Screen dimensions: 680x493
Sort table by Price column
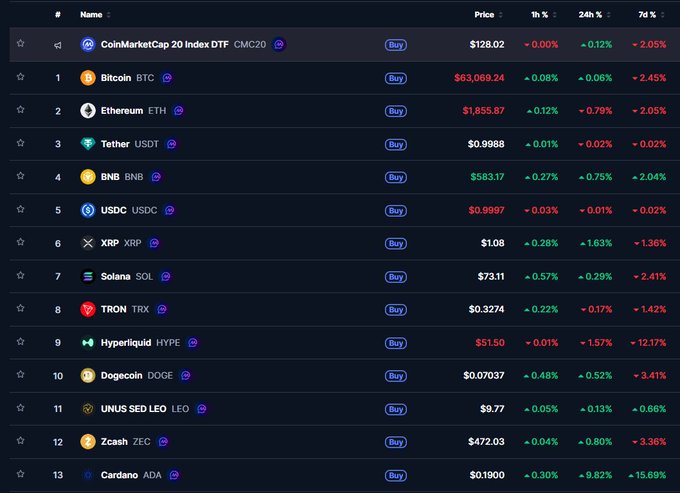[x=488, y=15]
